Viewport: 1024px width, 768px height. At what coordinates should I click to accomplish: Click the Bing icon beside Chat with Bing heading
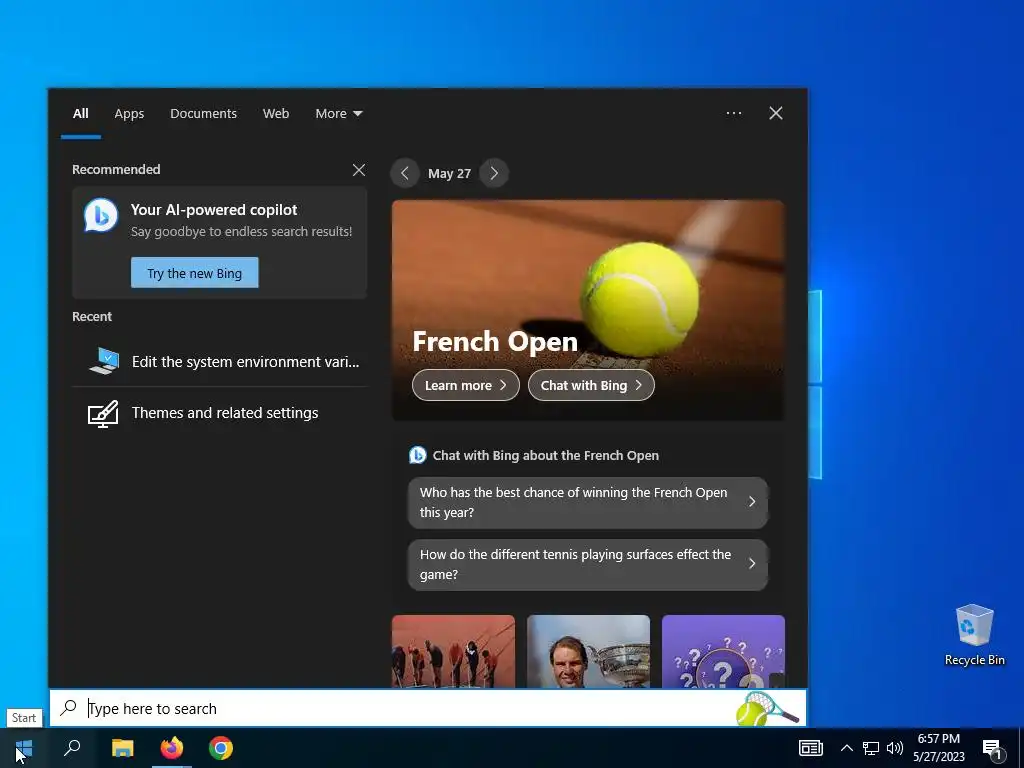tap(417, 455)
